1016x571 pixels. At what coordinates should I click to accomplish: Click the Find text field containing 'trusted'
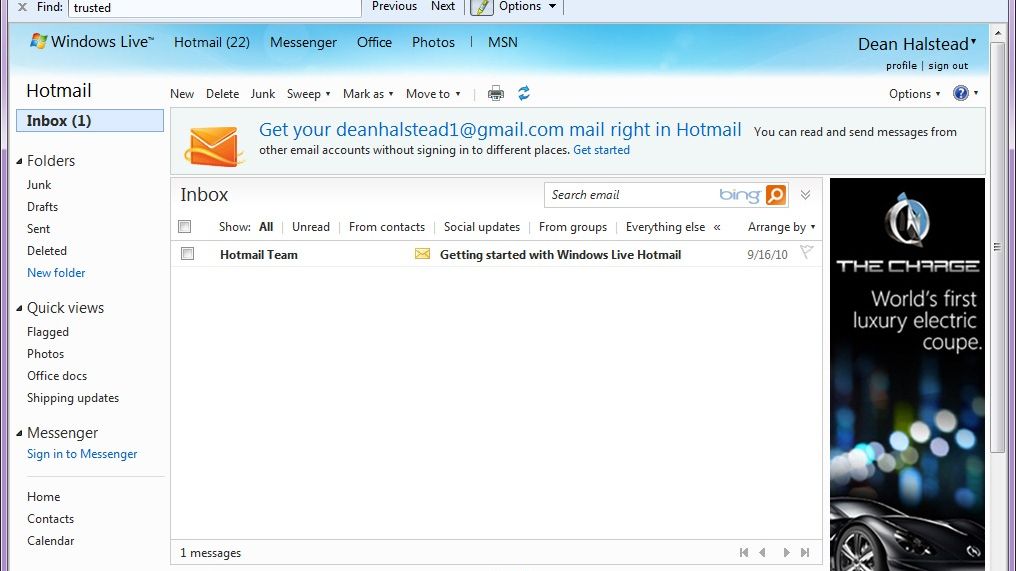pyautogui.click(x=214, y=8)
